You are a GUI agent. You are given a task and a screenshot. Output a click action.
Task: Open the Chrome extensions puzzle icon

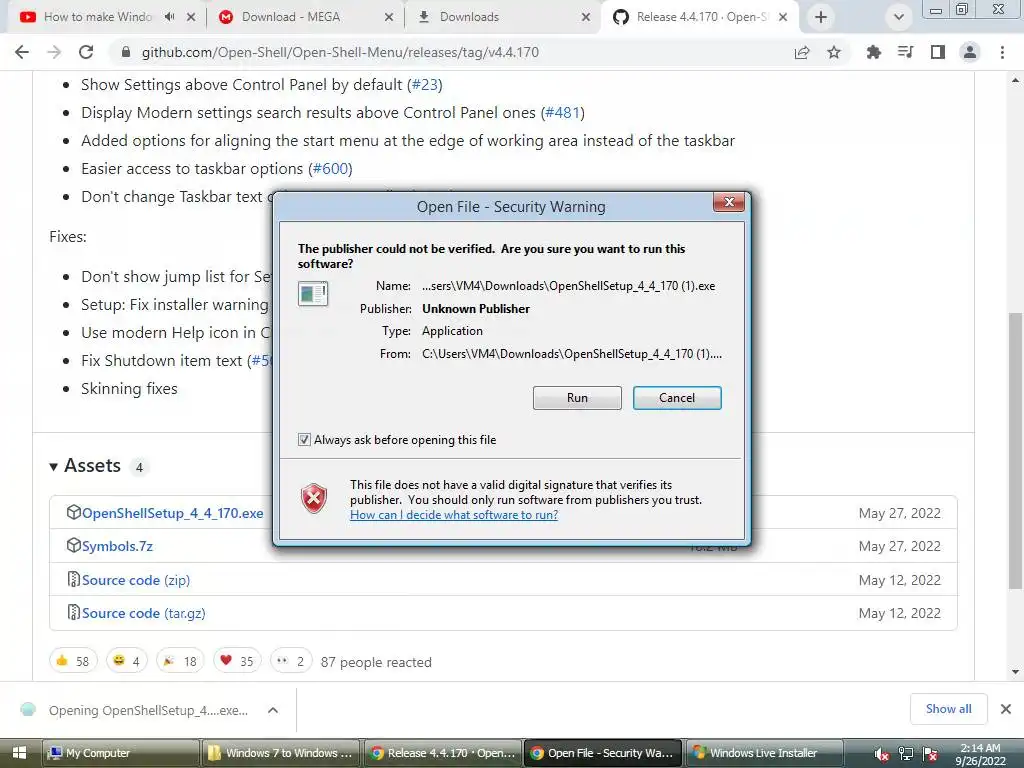[x=873, y=52]
